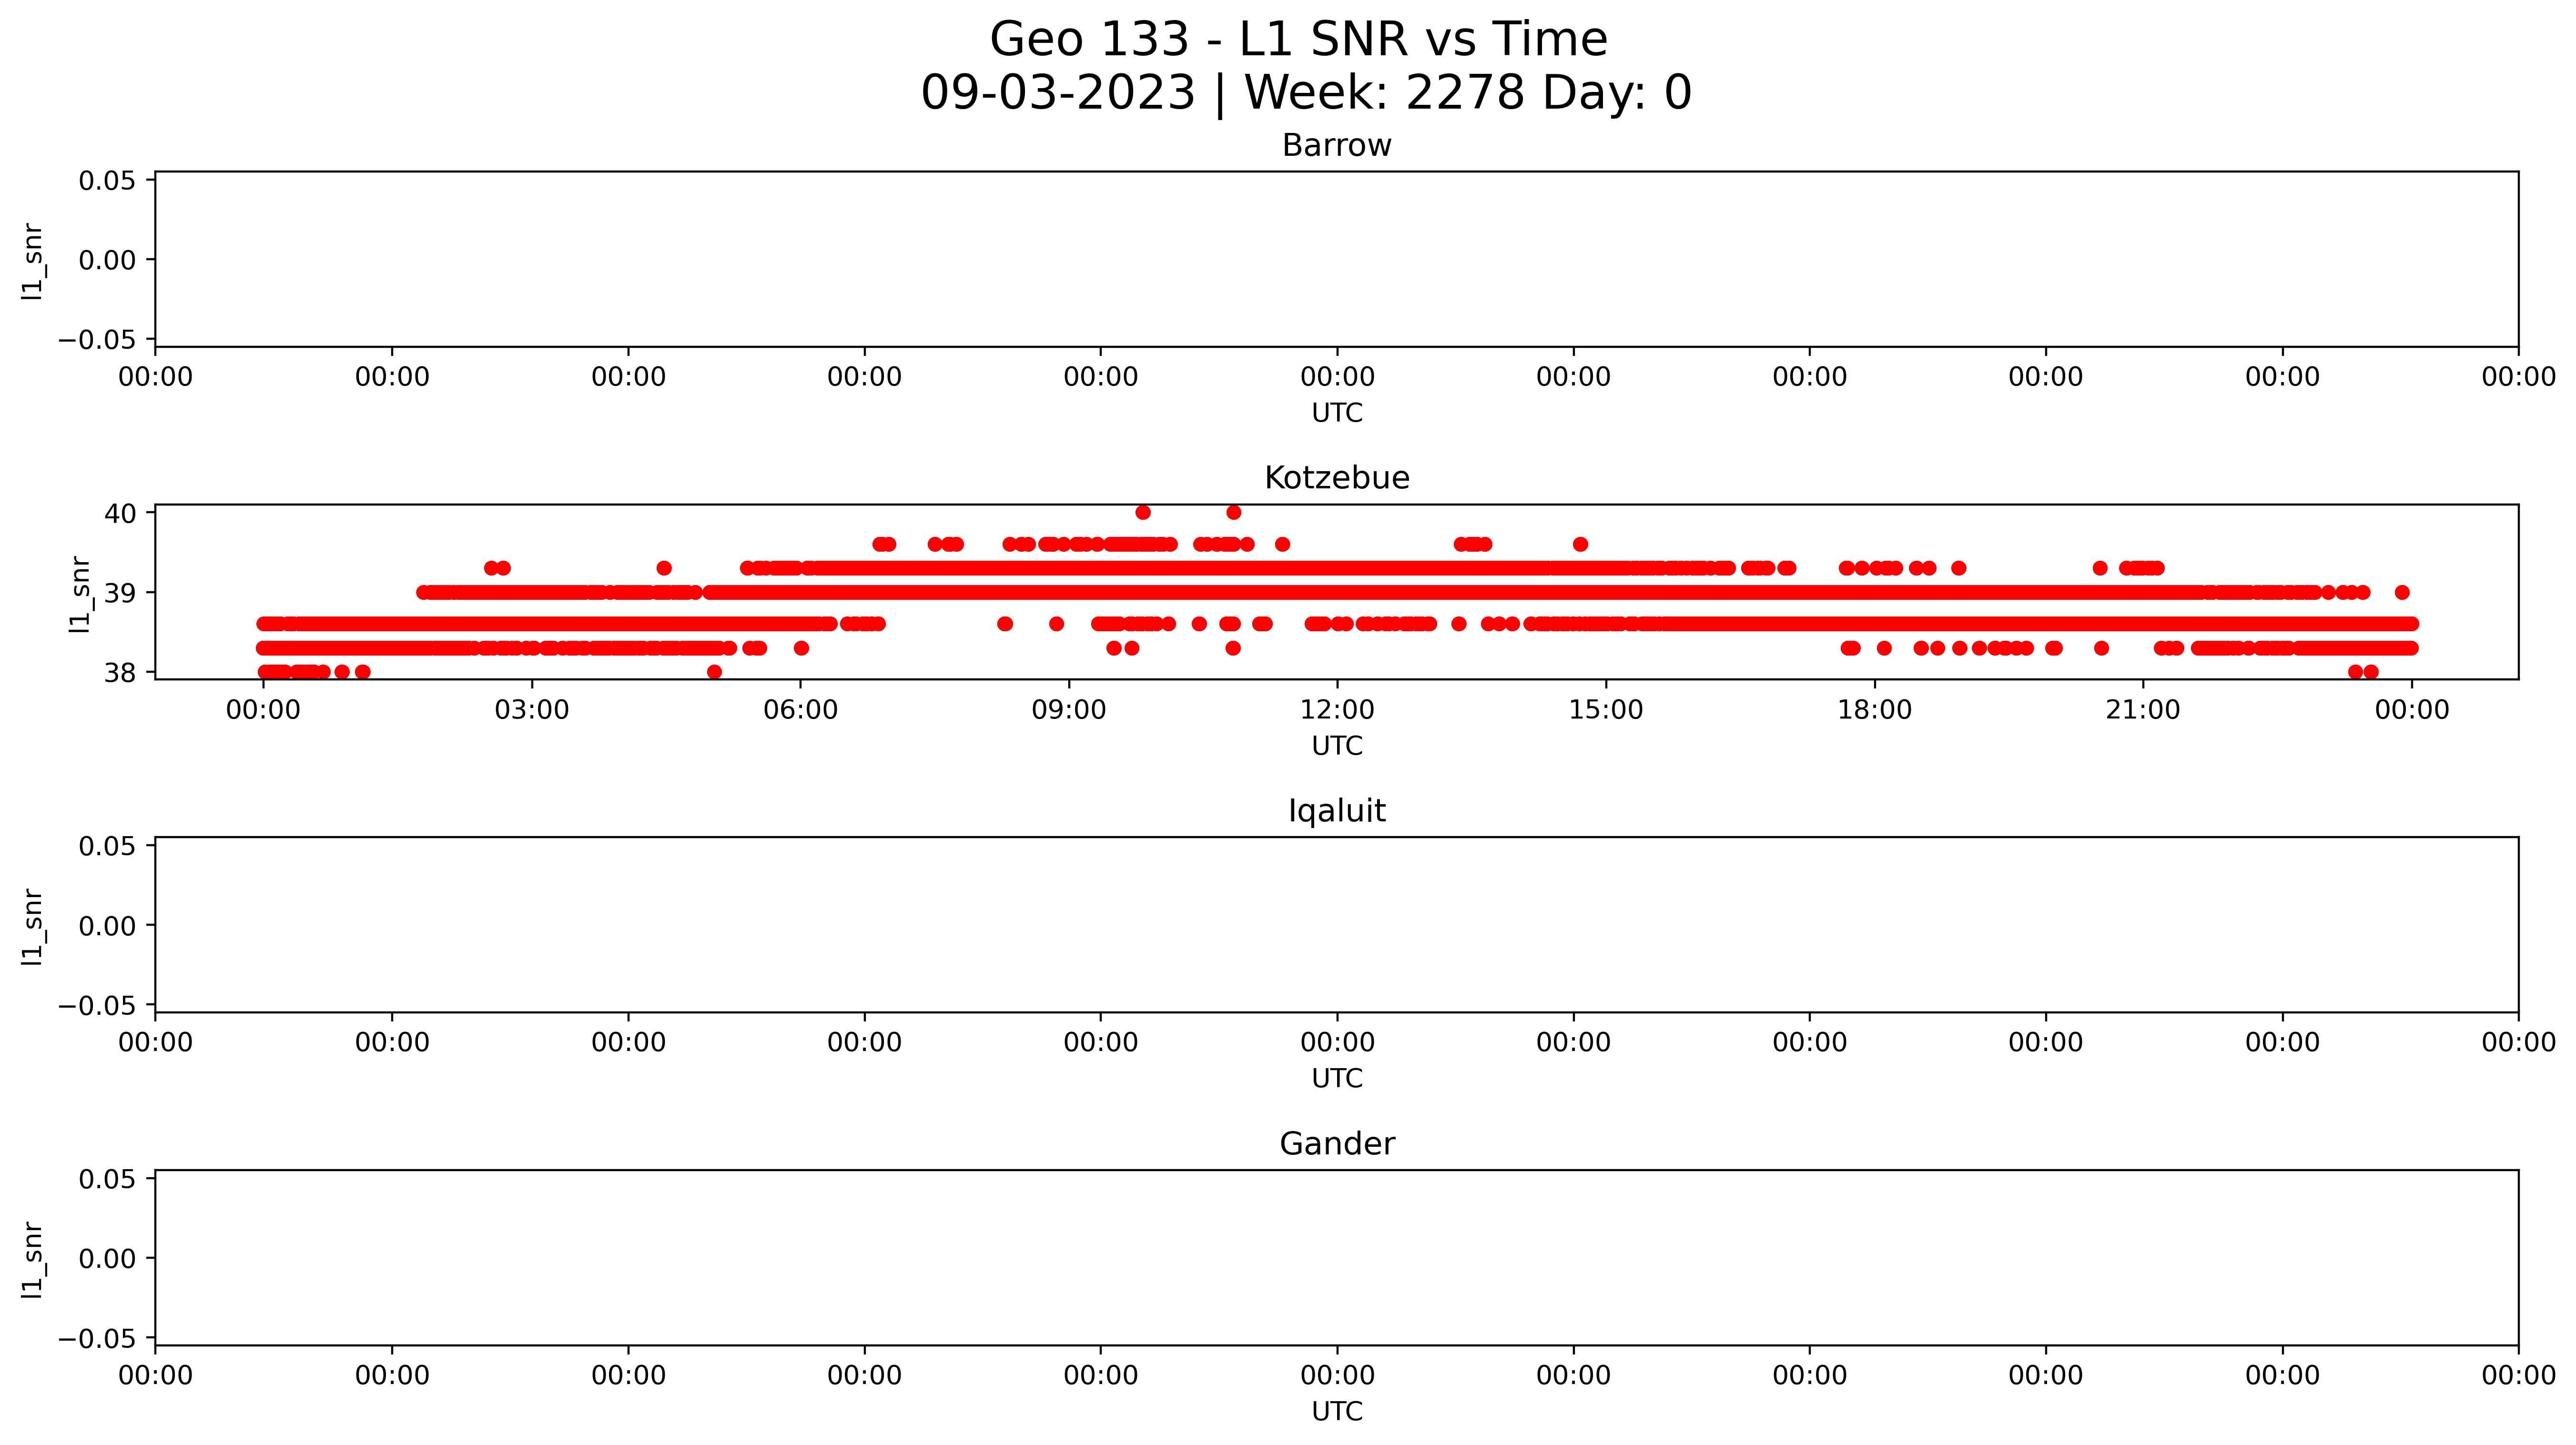Click the UTC label below the Kotzebue plot
2576x1445 pixels.
[x=1337, y=746]
